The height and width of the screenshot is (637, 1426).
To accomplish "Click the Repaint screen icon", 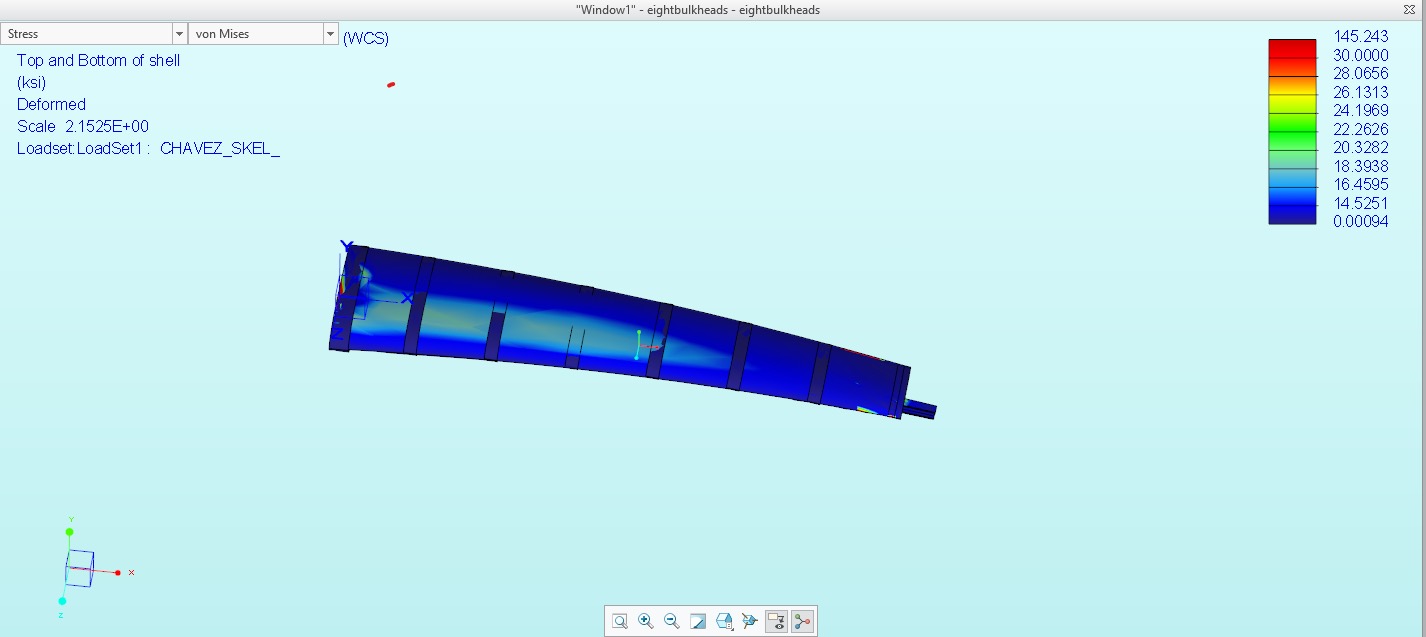I will [x=698, y=621].
